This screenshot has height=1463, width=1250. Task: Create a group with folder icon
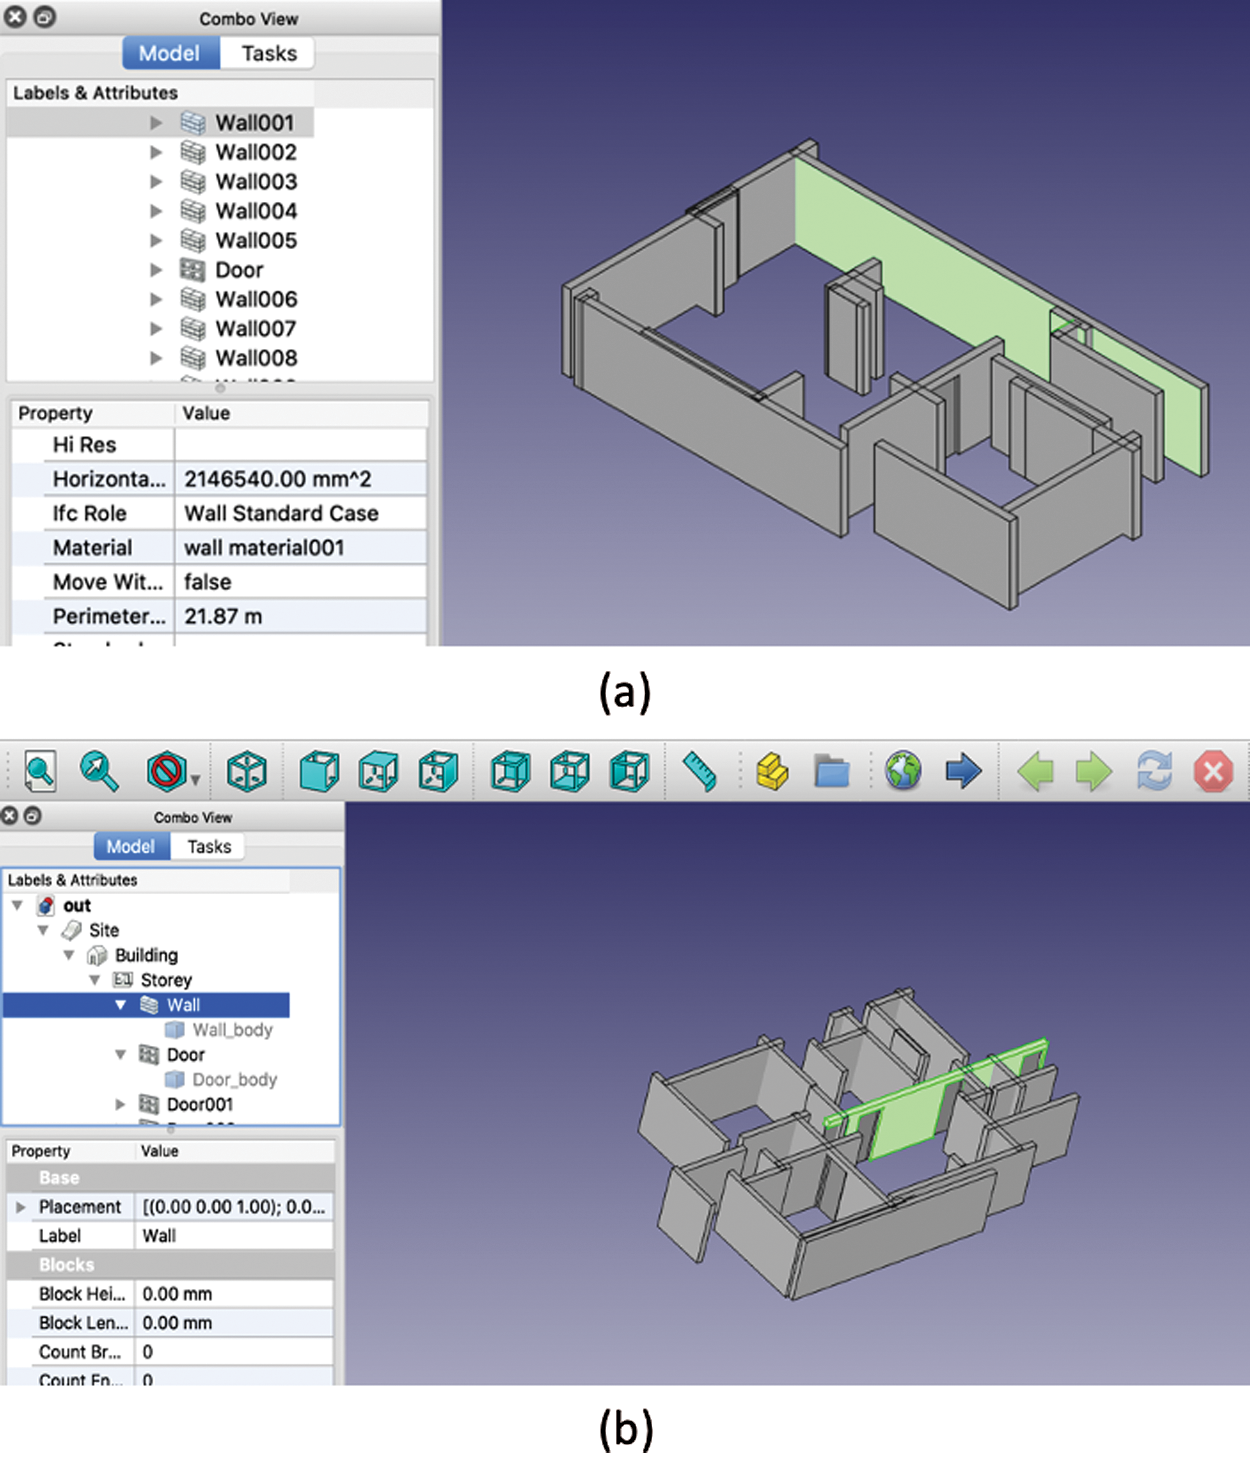click(831, 771)
